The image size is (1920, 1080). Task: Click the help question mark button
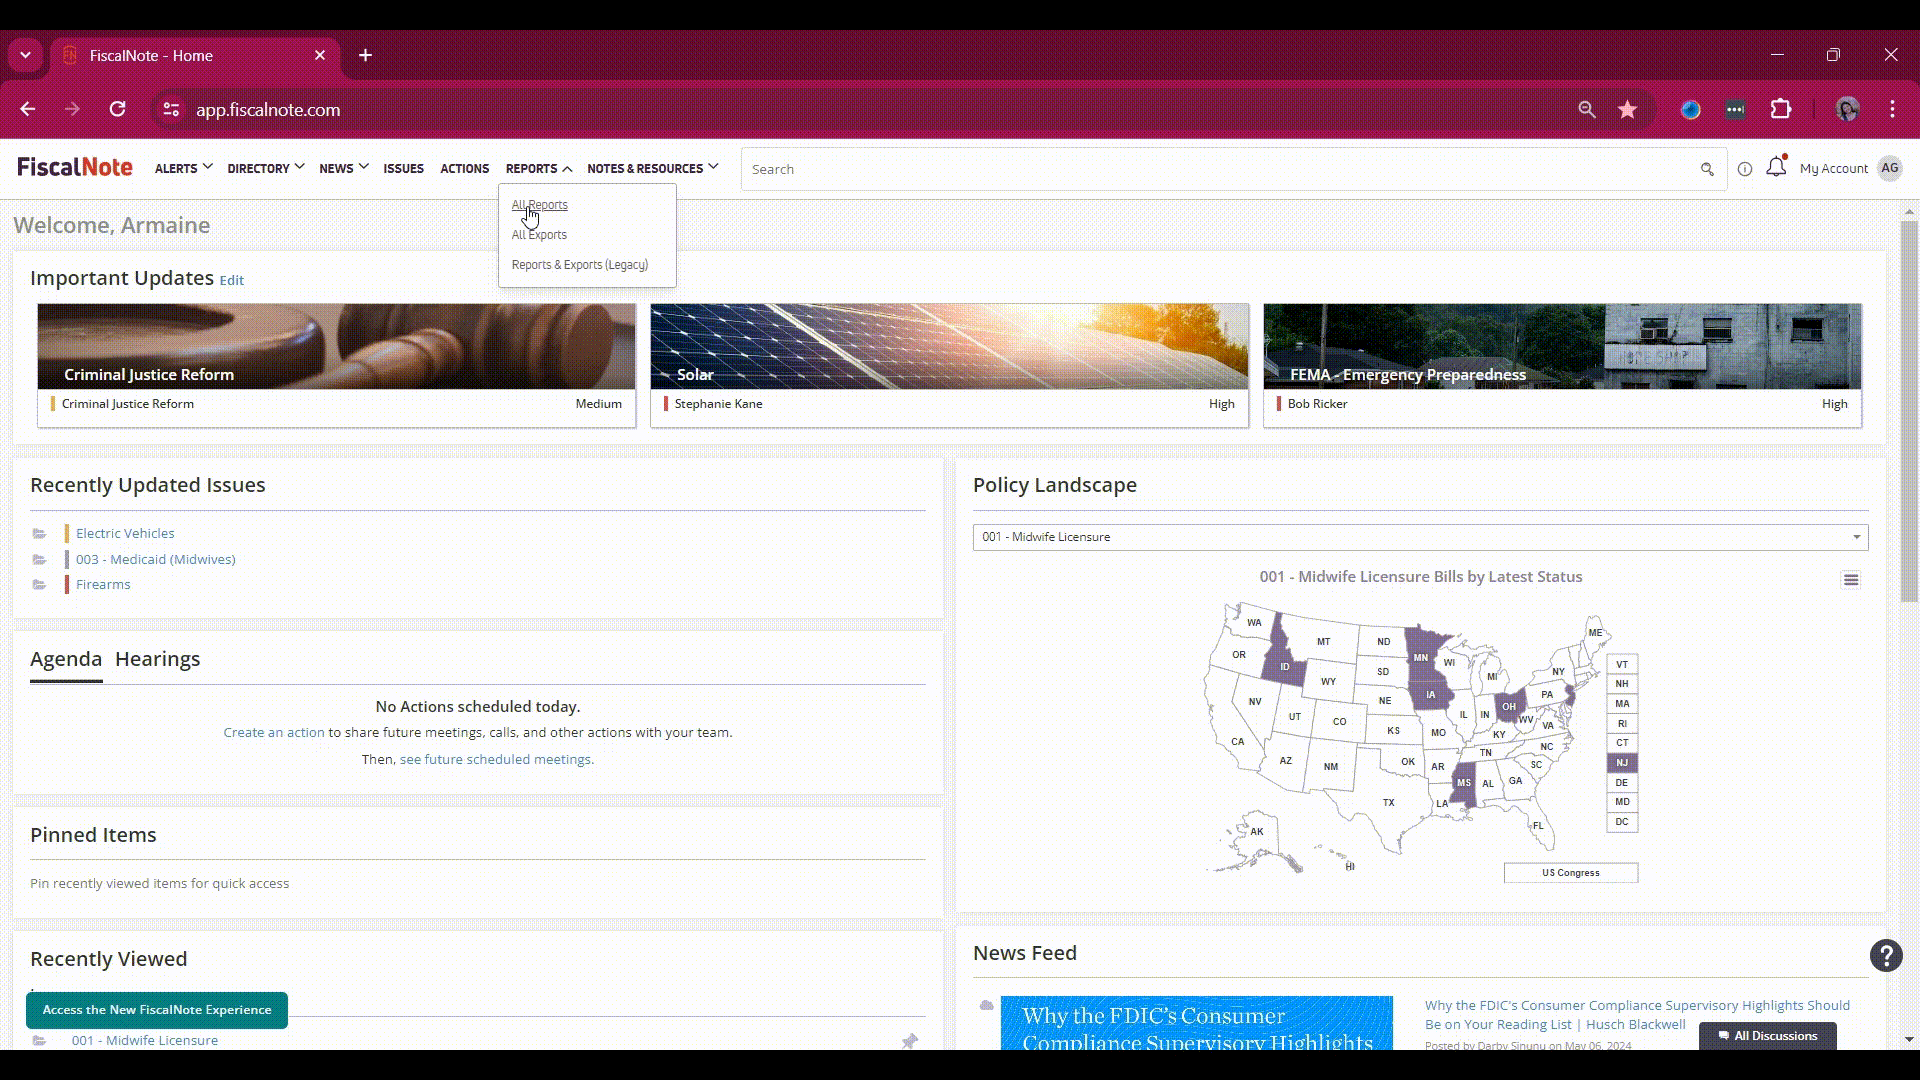1886,956
